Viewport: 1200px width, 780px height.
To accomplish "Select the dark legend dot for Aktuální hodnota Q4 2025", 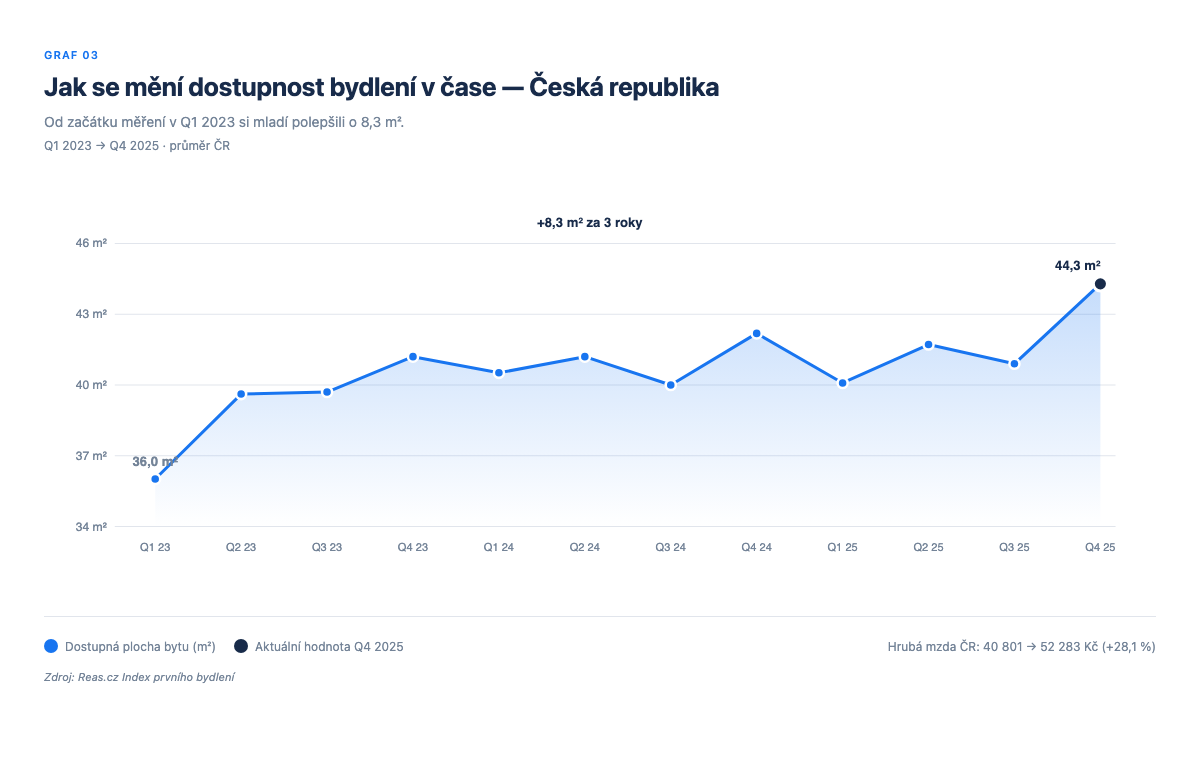I will tap(239, 646).
